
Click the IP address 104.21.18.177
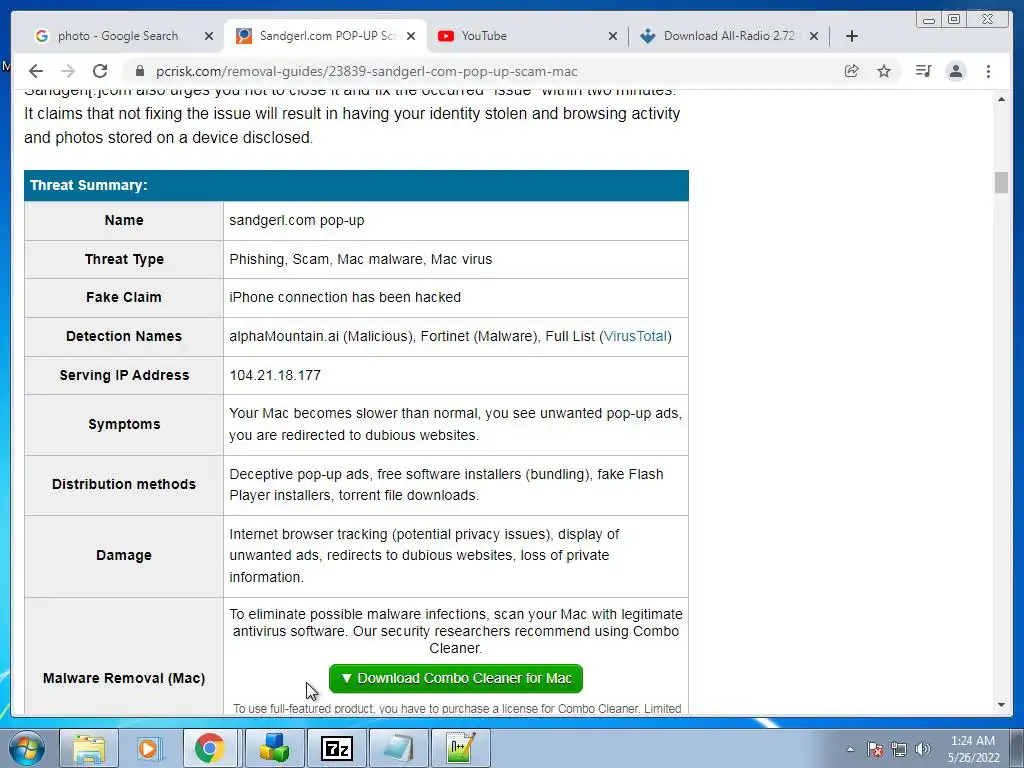[275, 376]
